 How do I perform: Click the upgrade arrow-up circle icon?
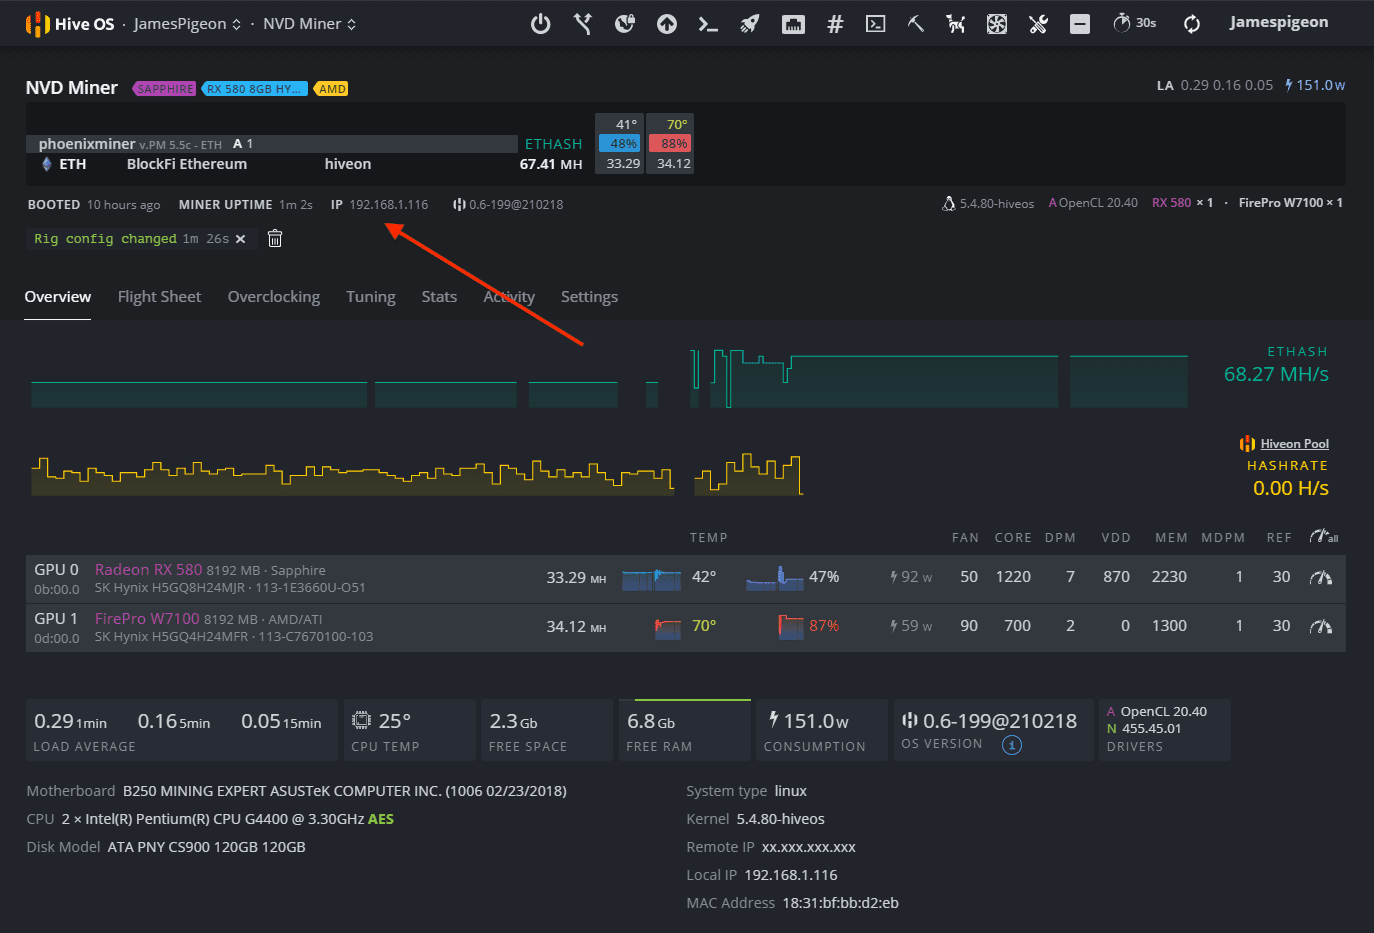click(x=666, y=24)
